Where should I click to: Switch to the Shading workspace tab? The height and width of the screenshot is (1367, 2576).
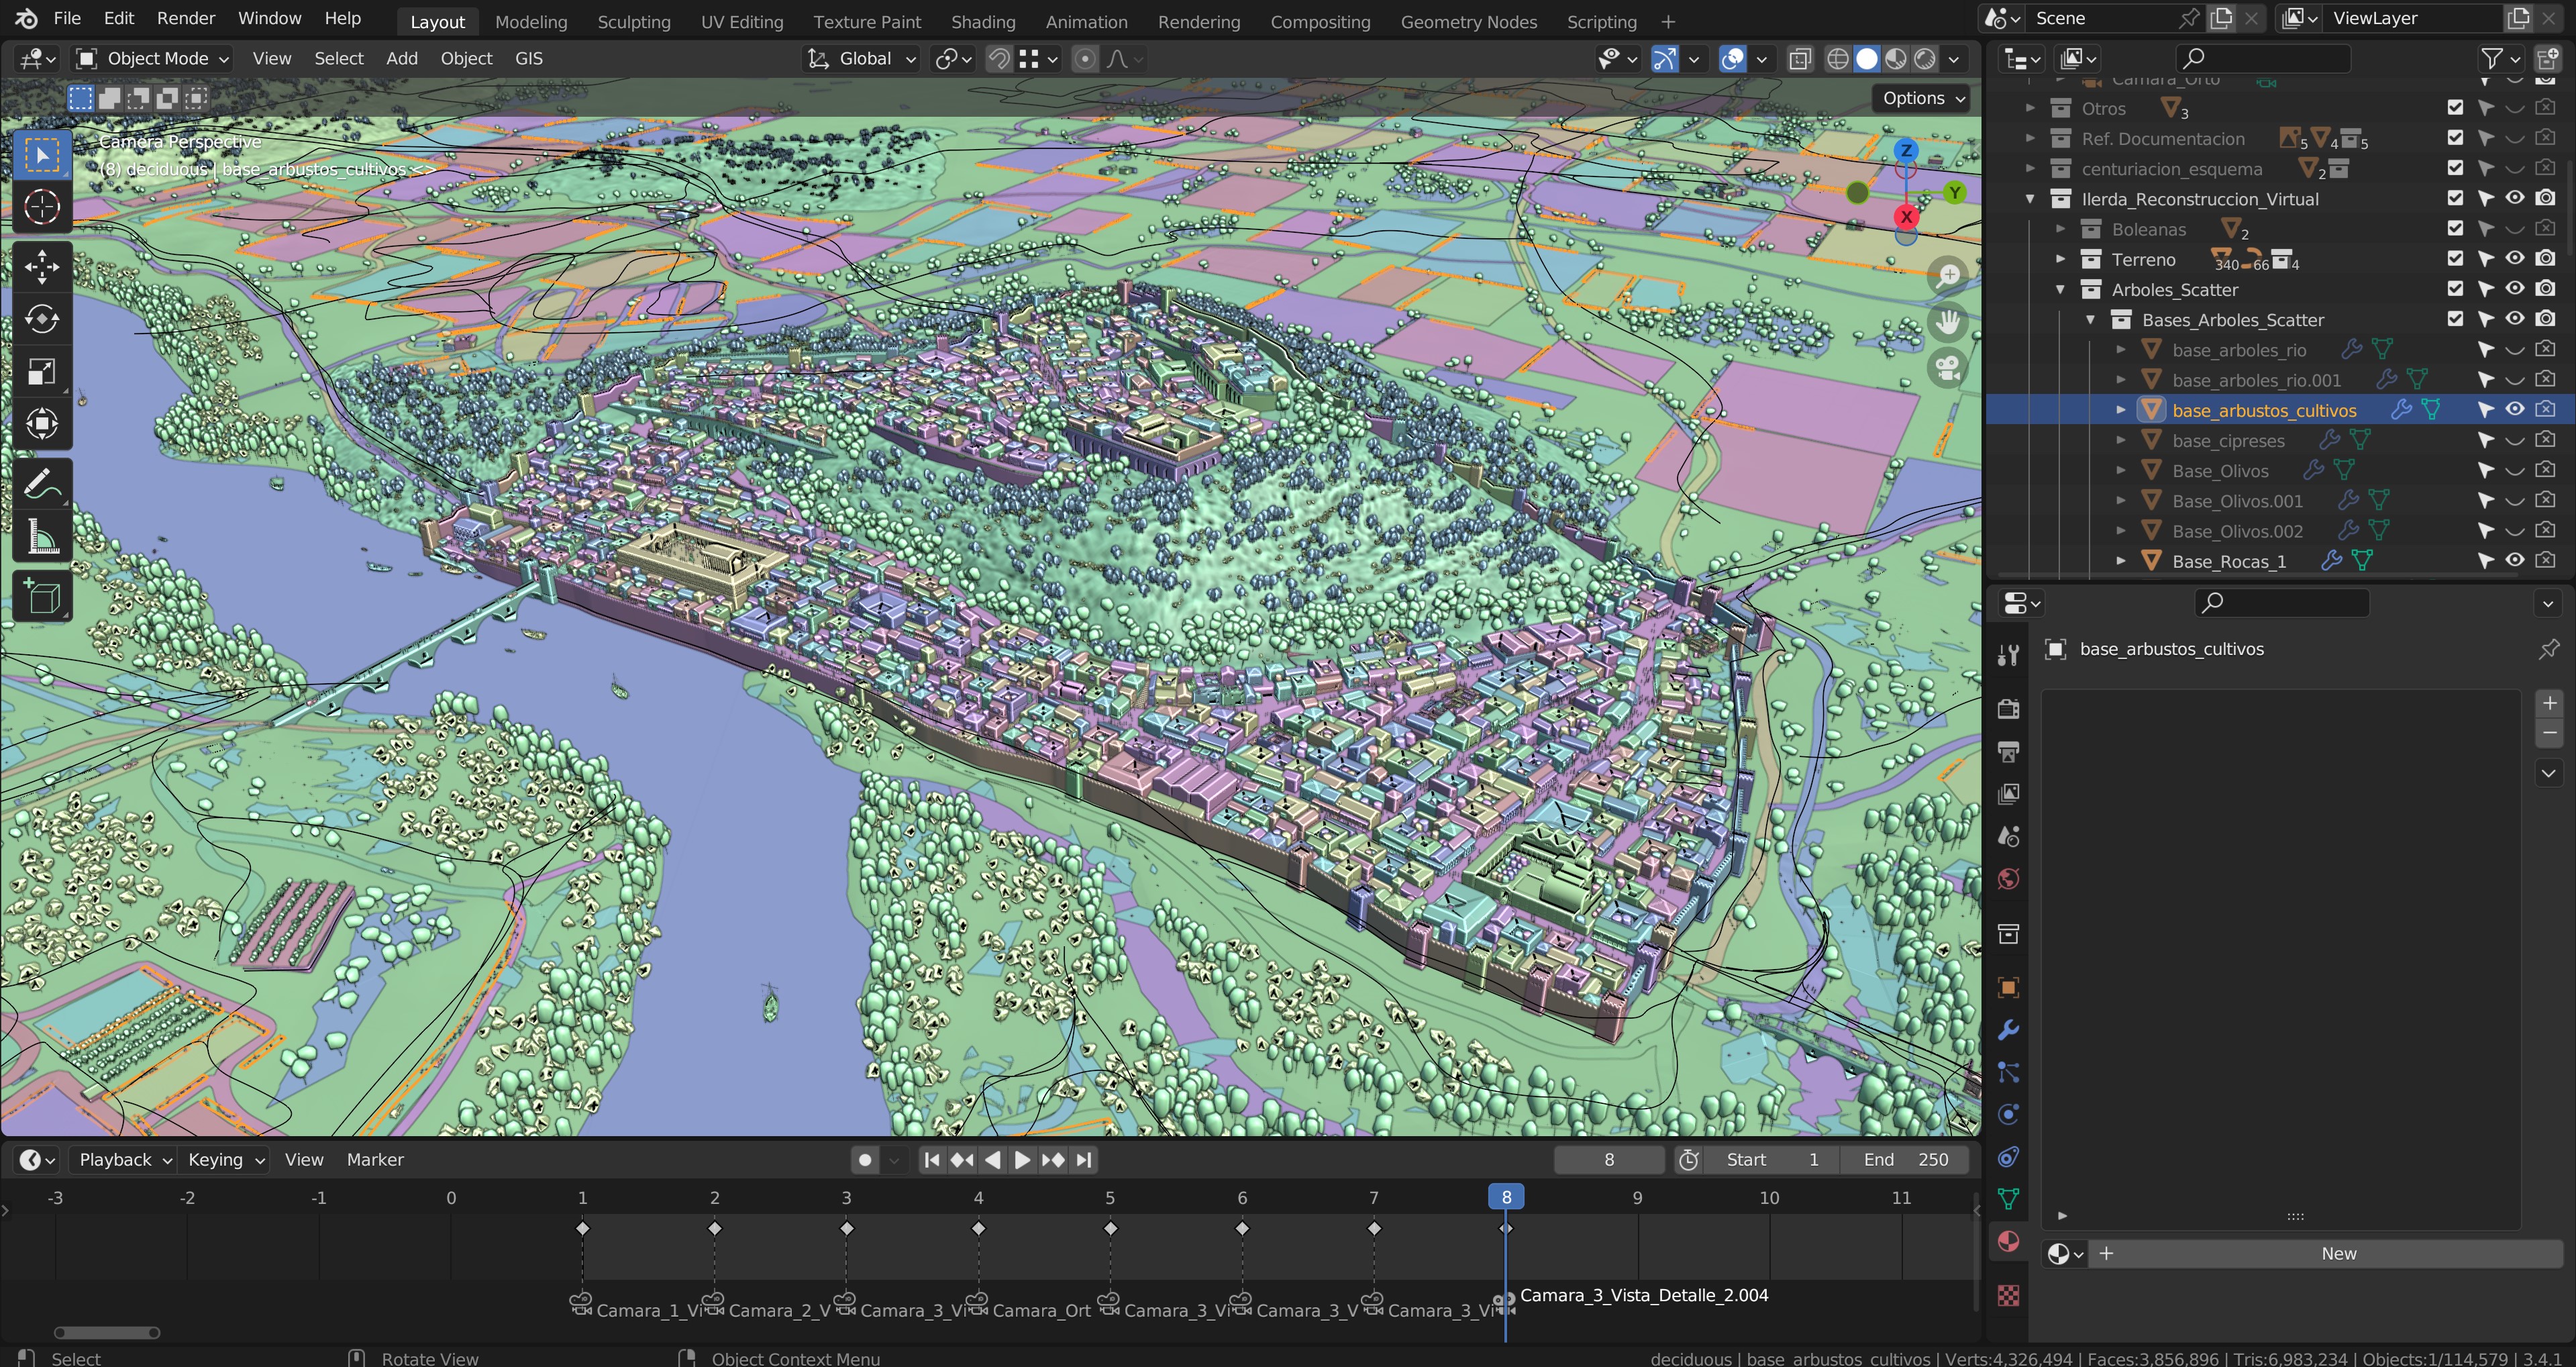[982, 21]
